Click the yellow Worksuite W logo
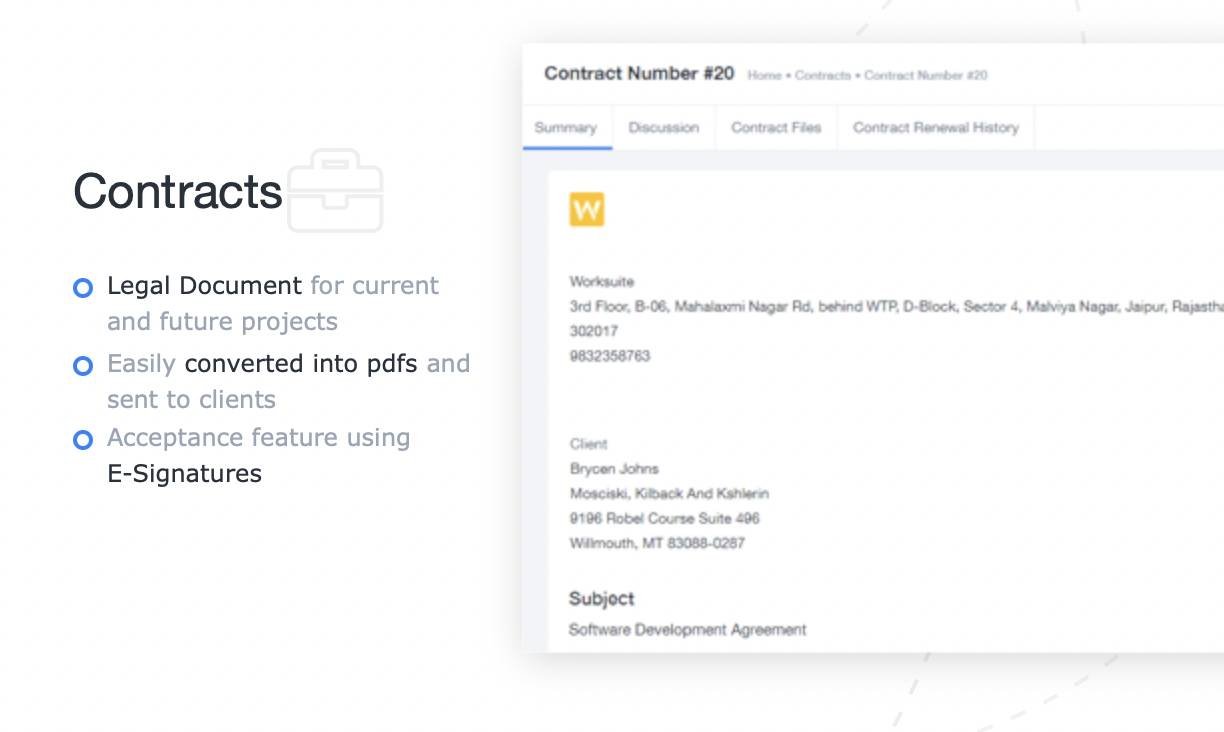This screenshot has height=732, width=1224. click(x=587, y=210)
